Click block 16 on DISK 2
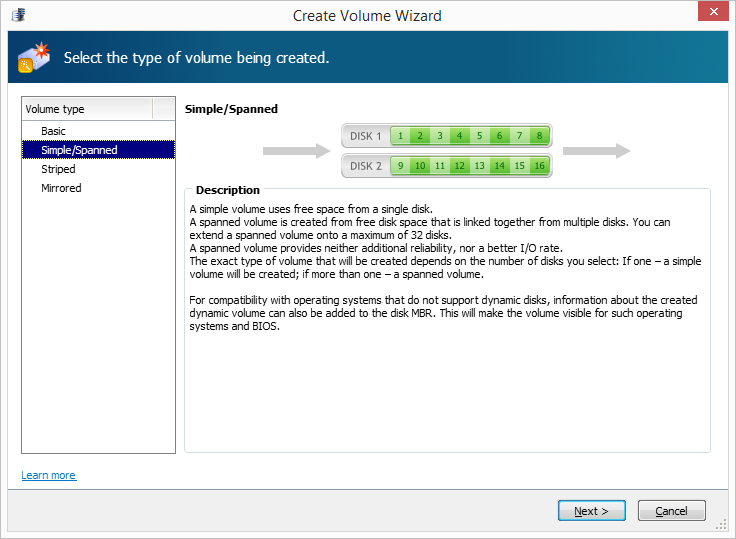The height and width of the screenshot is (539, 736). point(540,166)
